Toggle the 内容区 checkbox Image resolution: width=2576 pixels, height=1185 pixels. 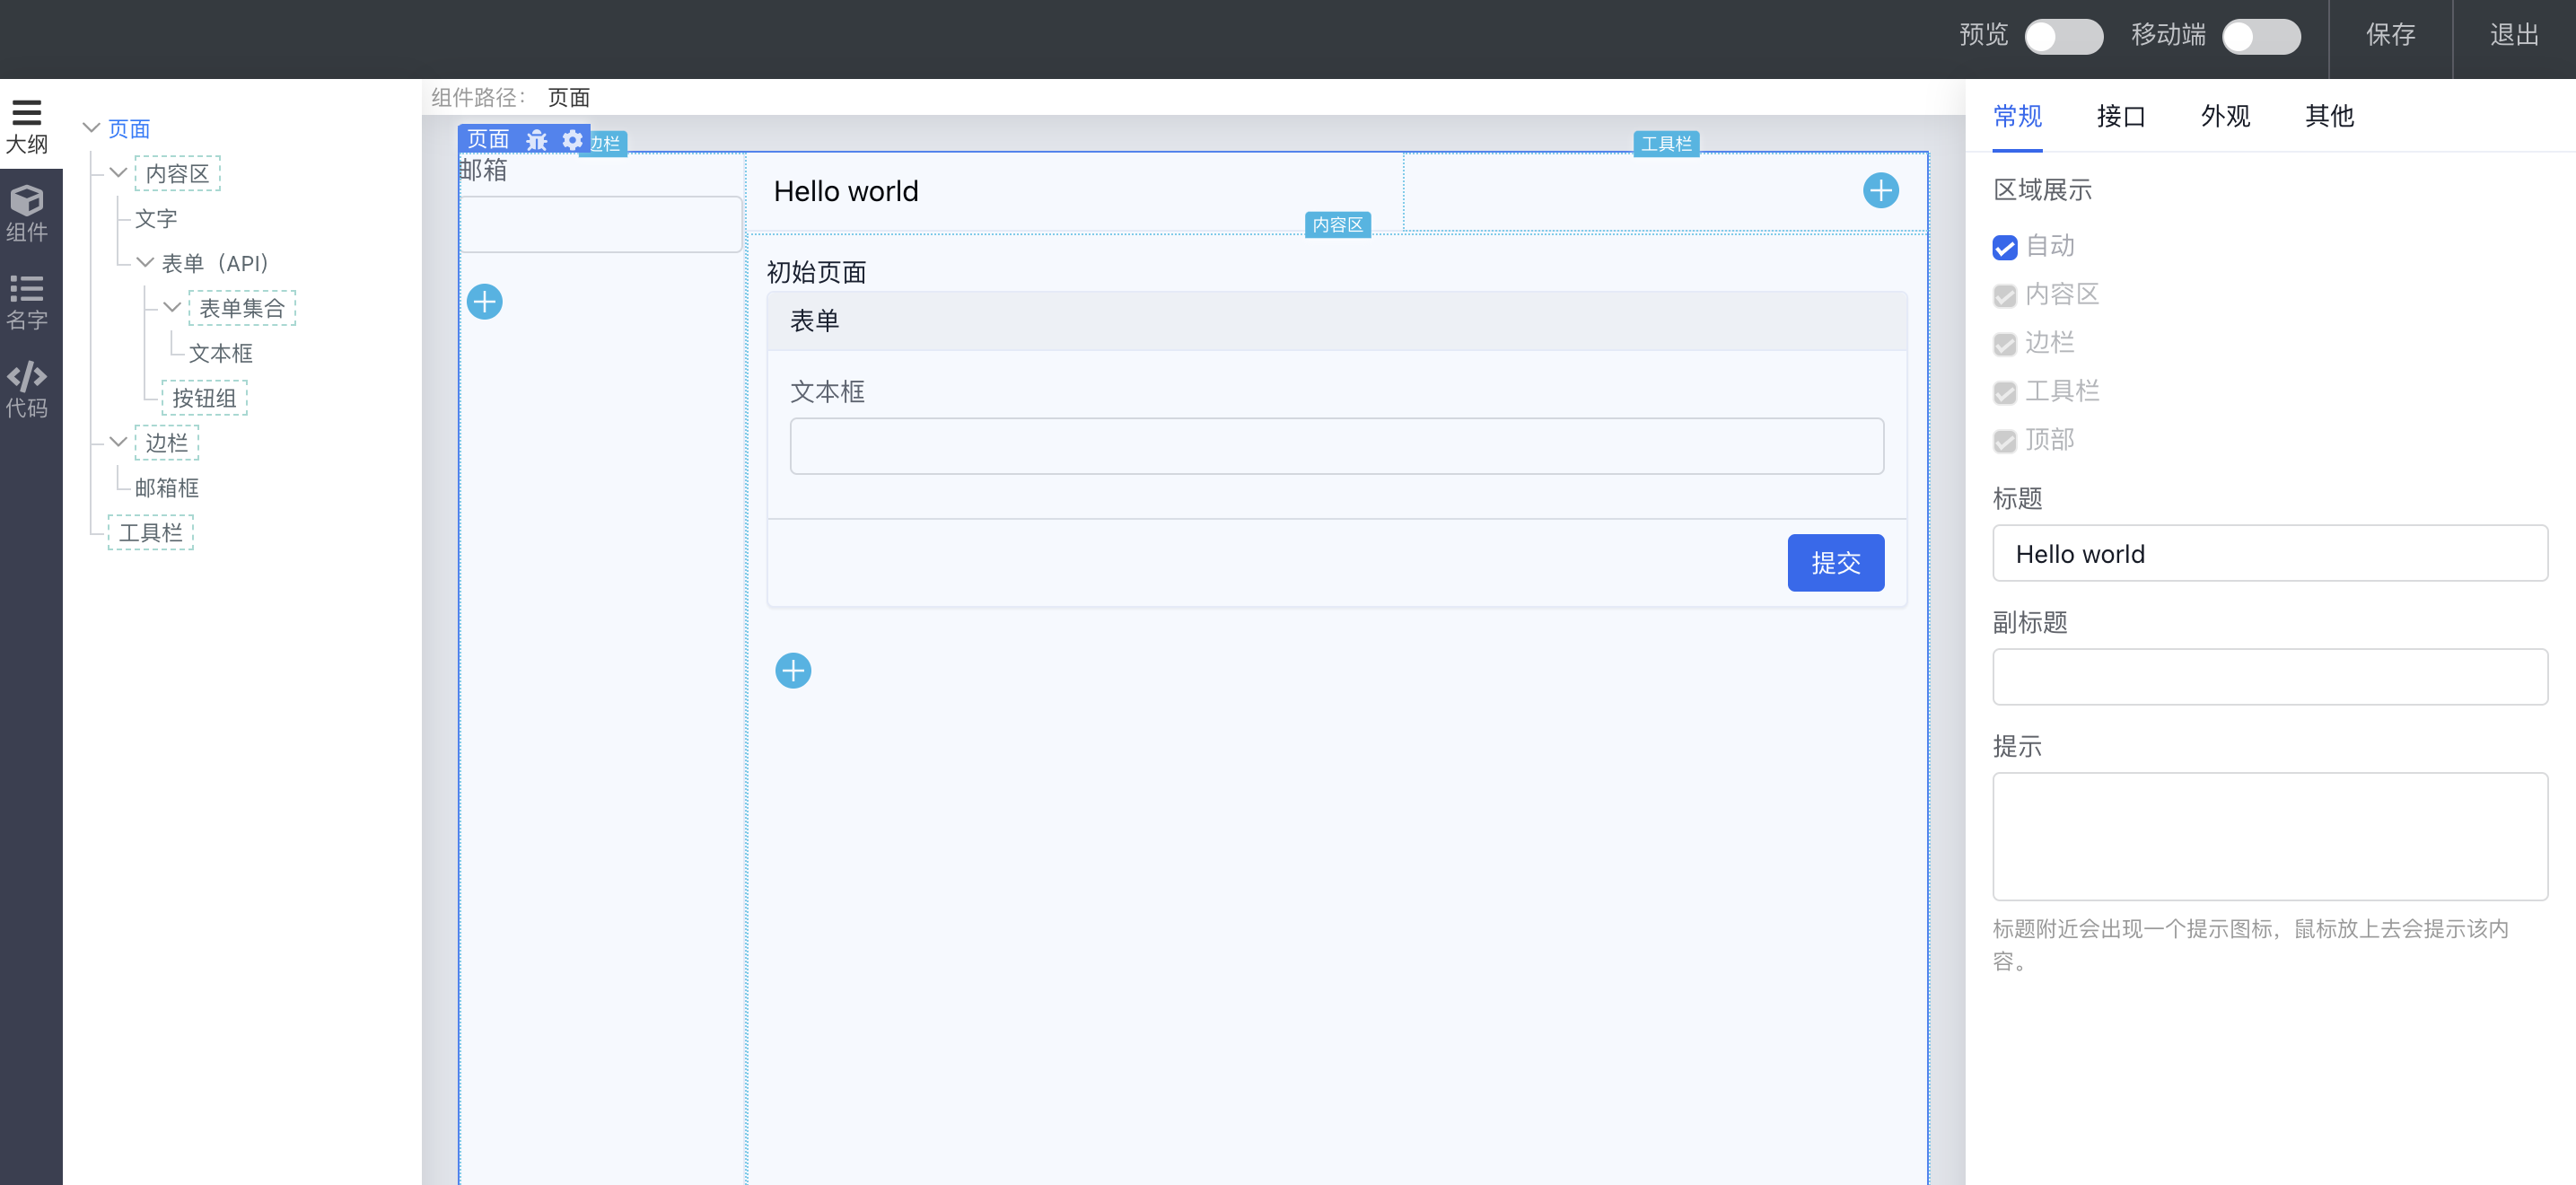pyautogui.click(x=2004, y=295)
